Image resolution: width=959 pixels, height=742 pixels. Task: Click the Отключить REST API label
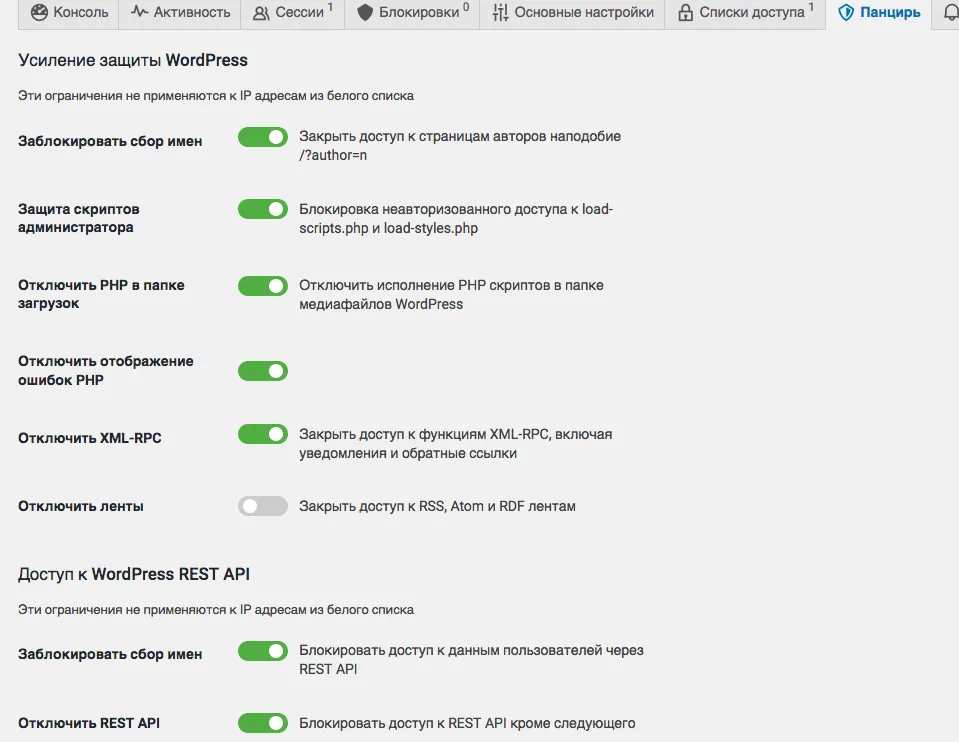coord(89,723)
